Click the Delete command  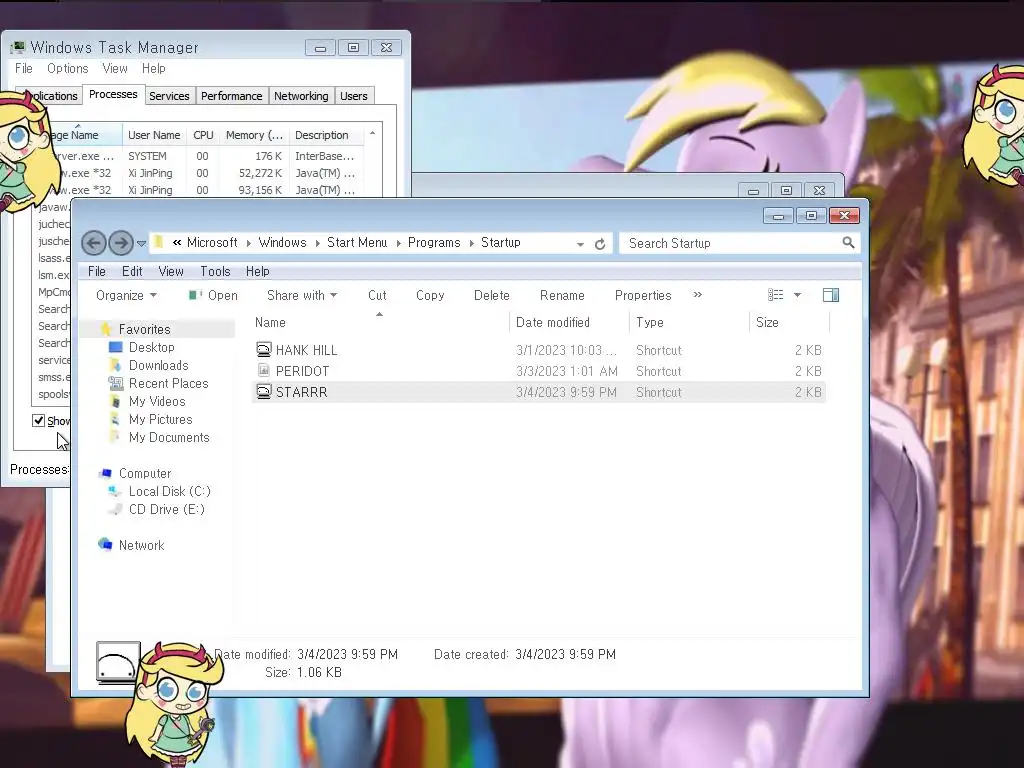(x=492, y=295)
